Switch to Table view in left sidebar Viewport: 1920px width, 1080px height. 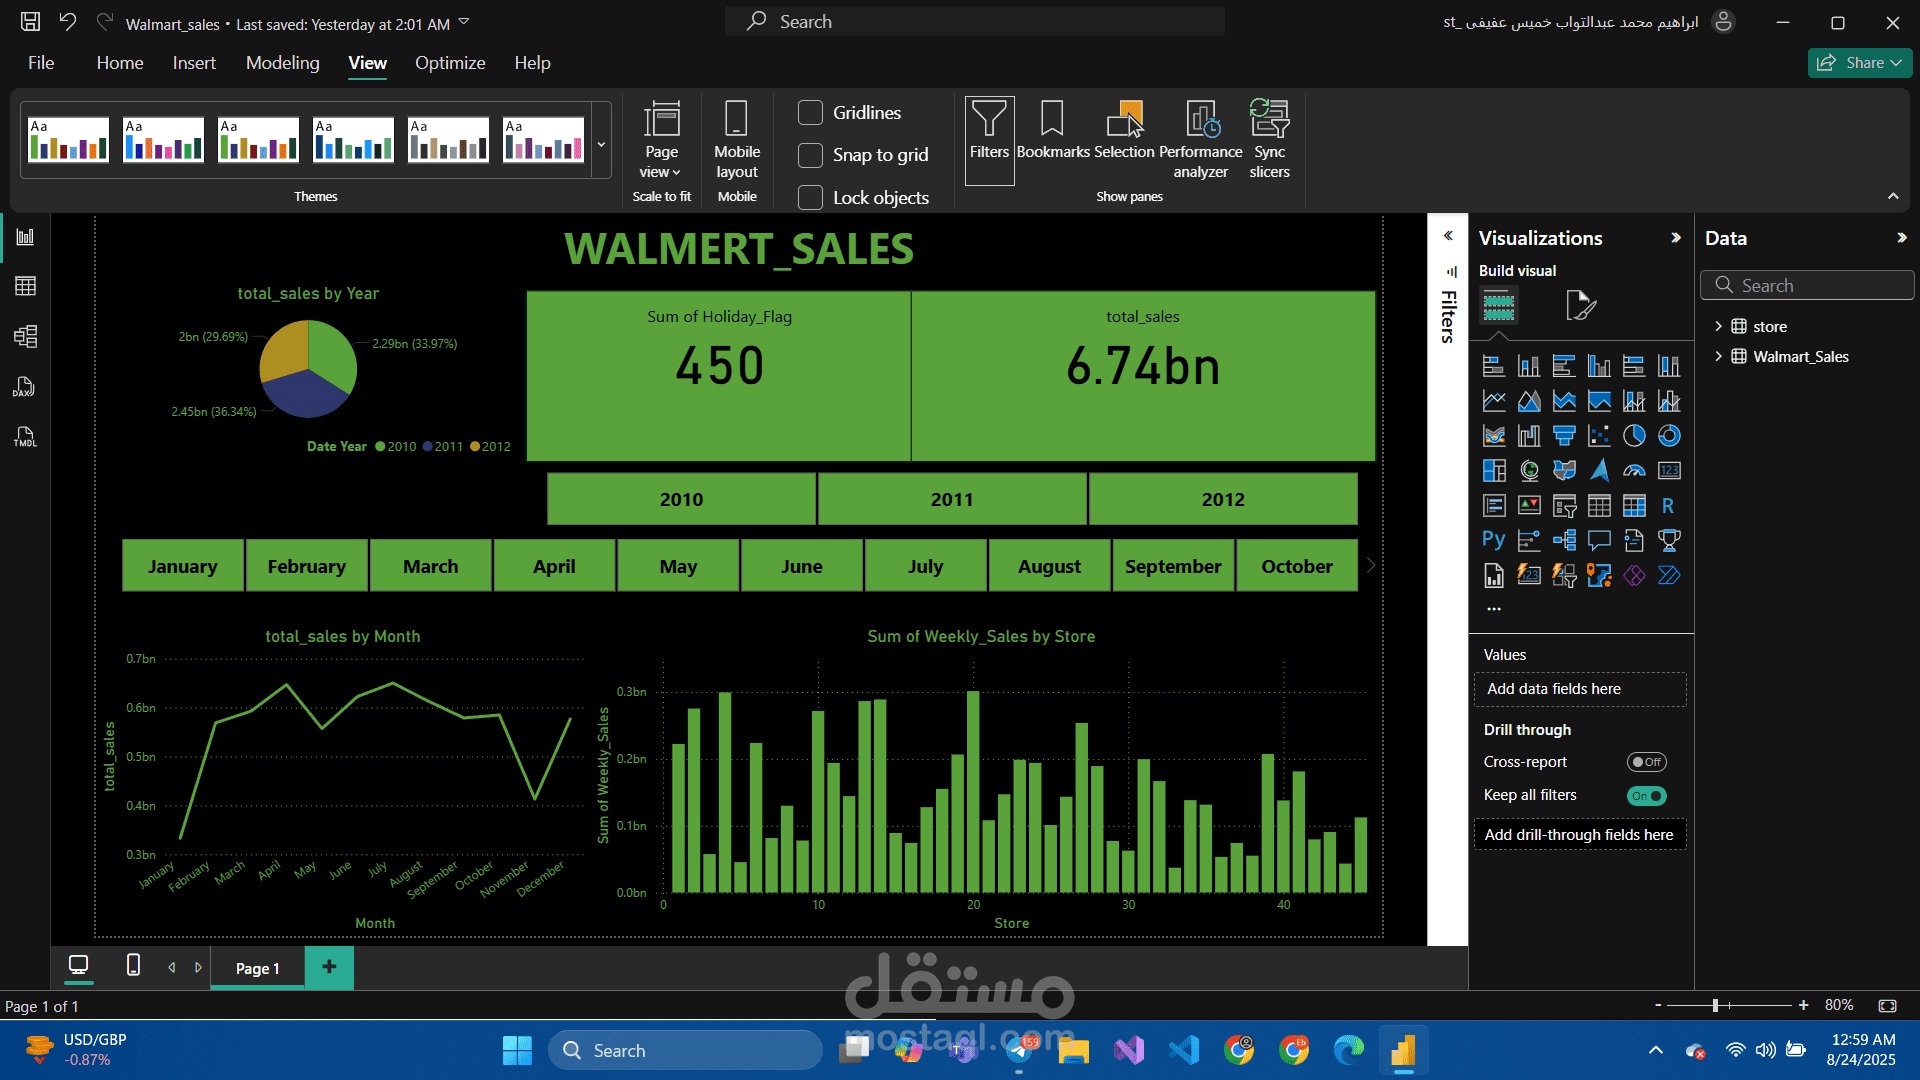[x=26, y=287]
